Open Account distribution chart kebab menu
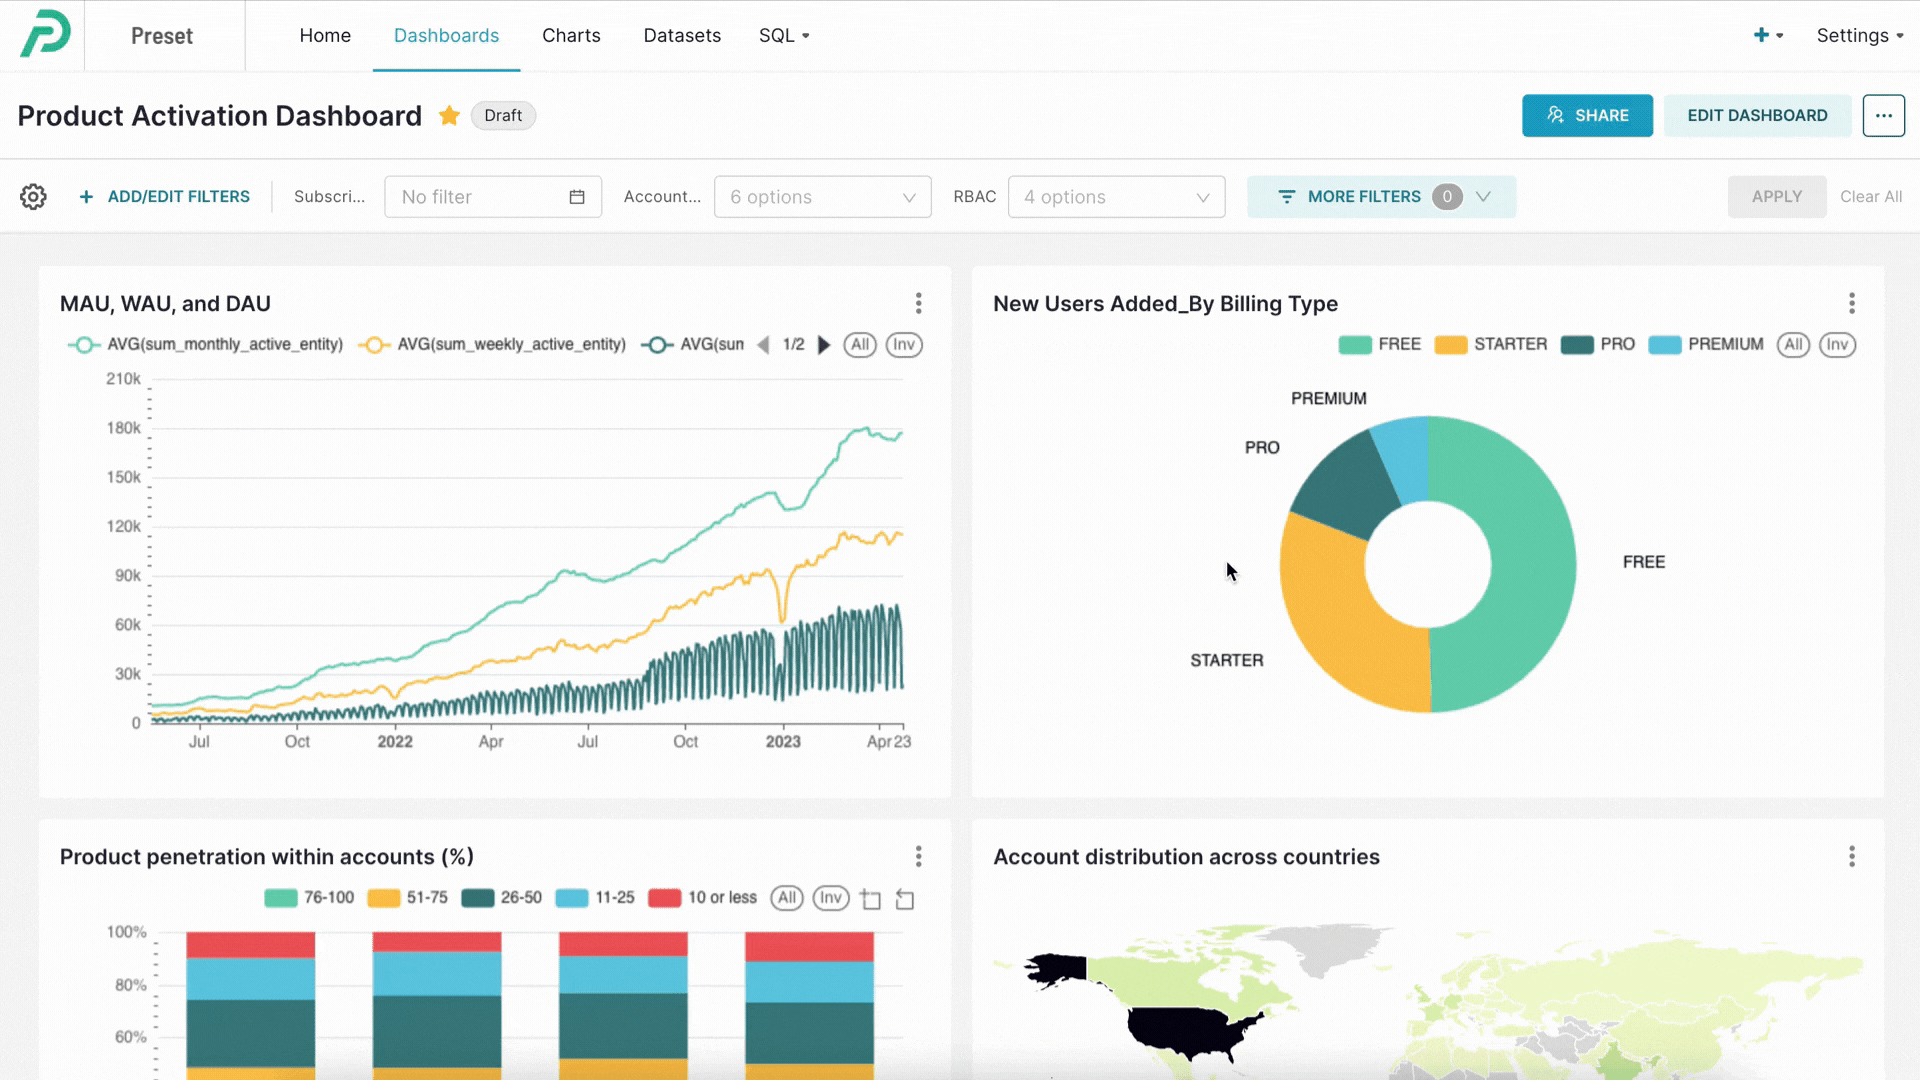 tap(1851, 856)
